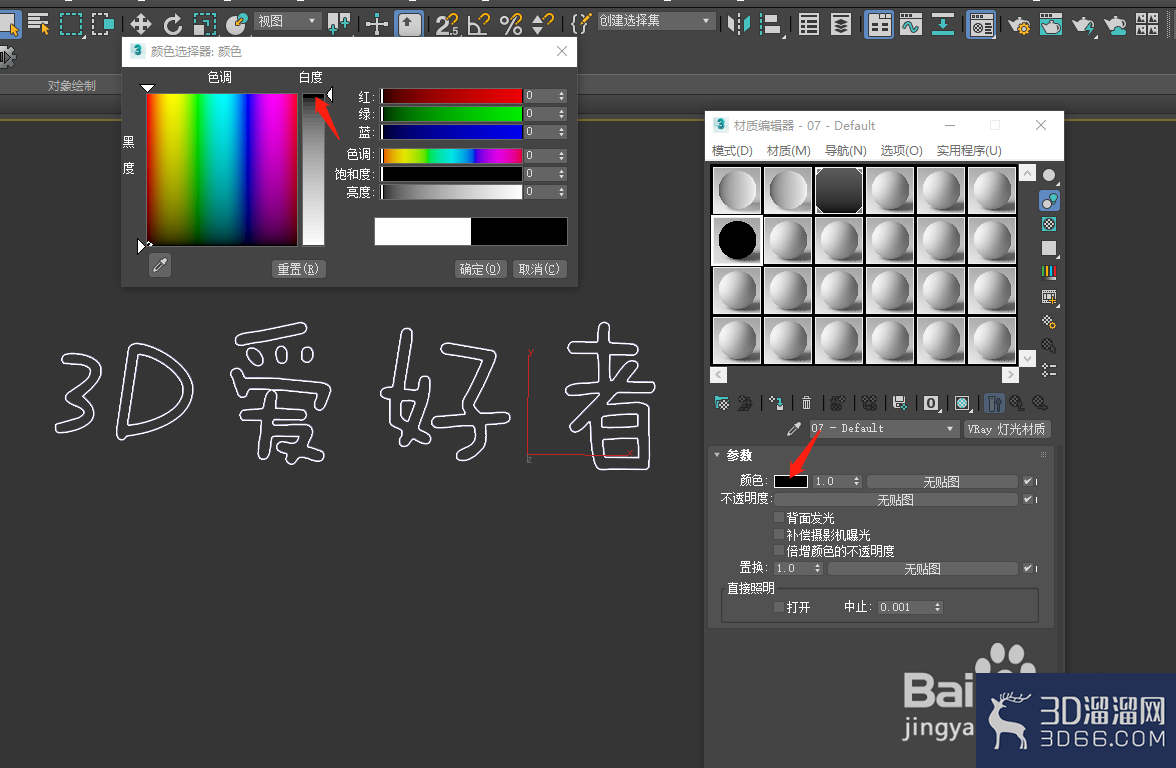Screen dimensions: 1176x768
Task: Click the 色调 rainbow hue slider bar
Action: 452,155
